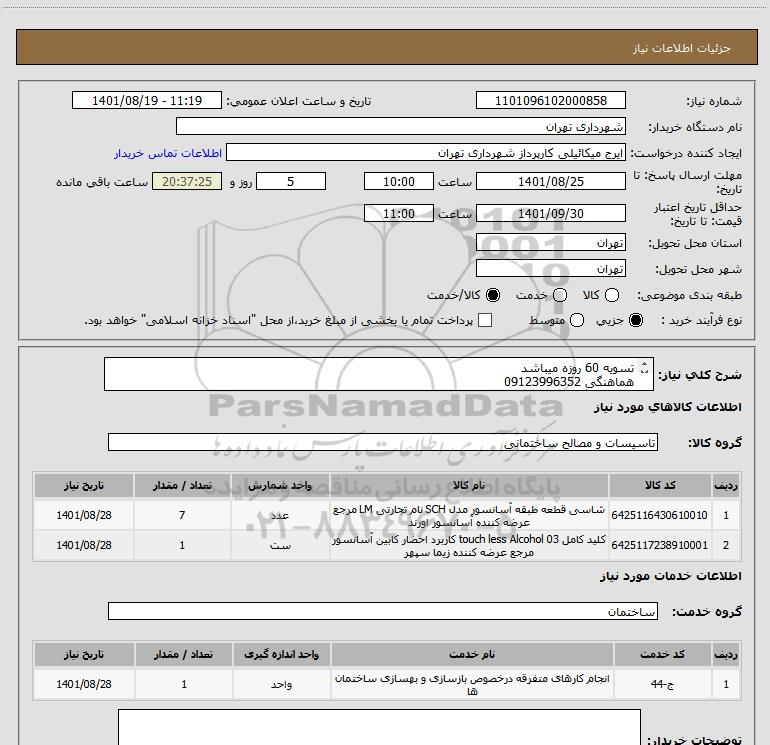Screen dimensions: 770x745
Task: Select the کالا/خدمت radio button
Action: (x=493, y=295)
